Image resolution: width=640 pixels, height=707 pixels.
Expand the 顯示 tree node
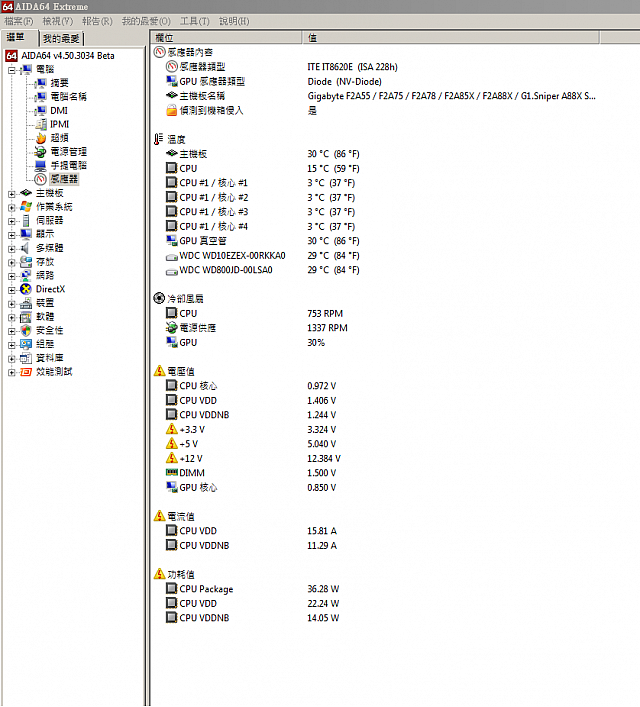pos(12,235)
